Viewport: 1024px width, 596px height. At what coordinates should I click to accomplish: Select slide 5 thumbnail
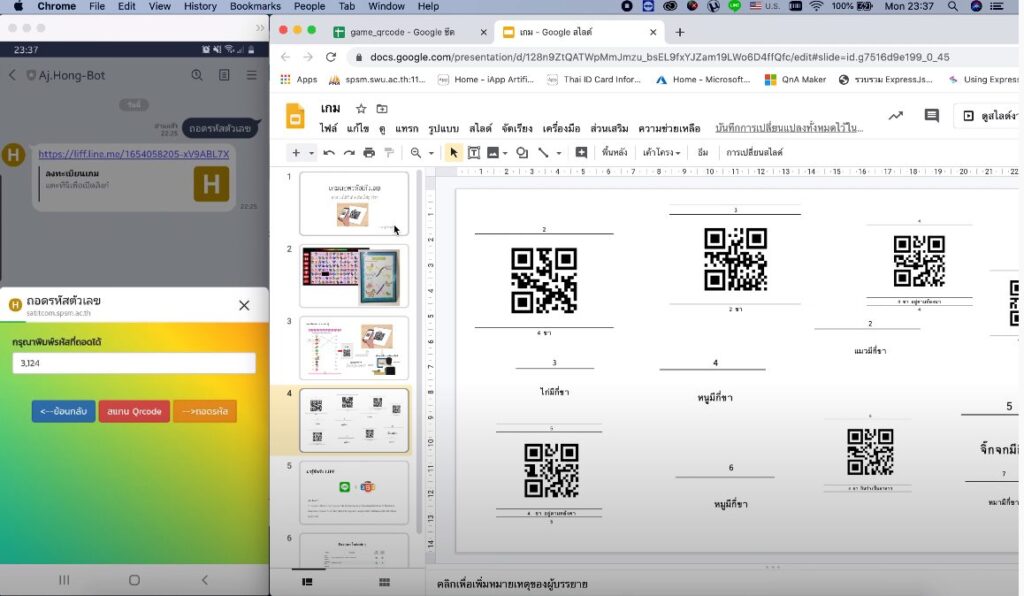(354, 493)
